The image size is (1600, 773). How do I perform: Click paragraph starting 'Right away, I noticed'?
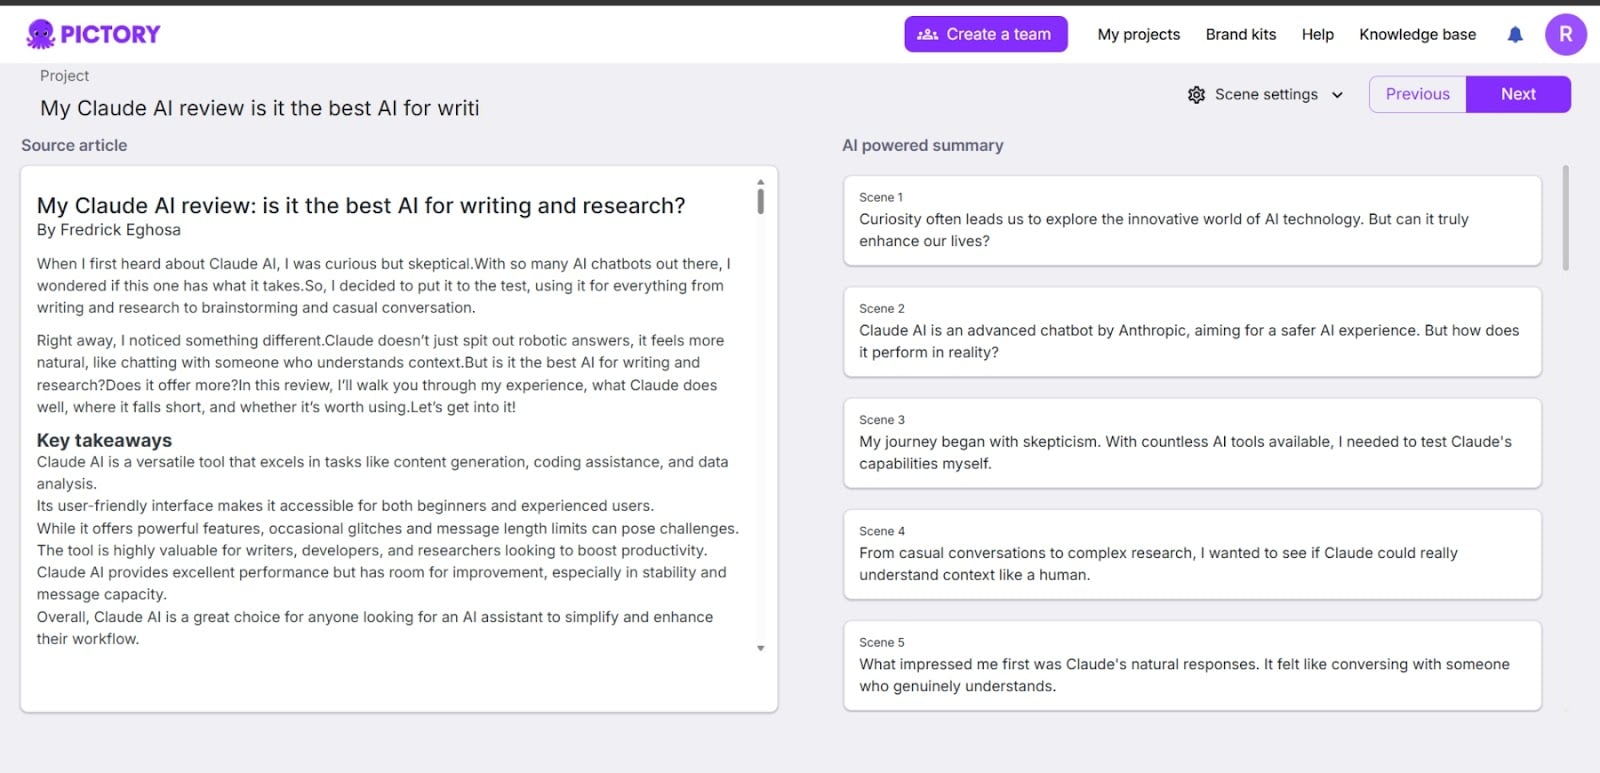380,374
